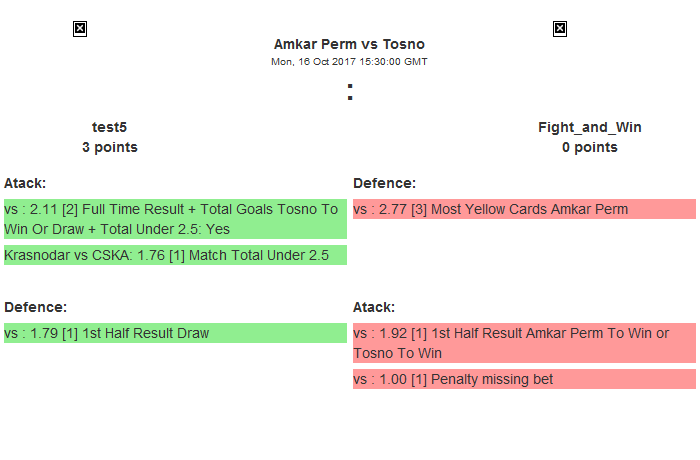Open the Fight_and_Win player name
This screenshot has height=460, width=700.
590,127
